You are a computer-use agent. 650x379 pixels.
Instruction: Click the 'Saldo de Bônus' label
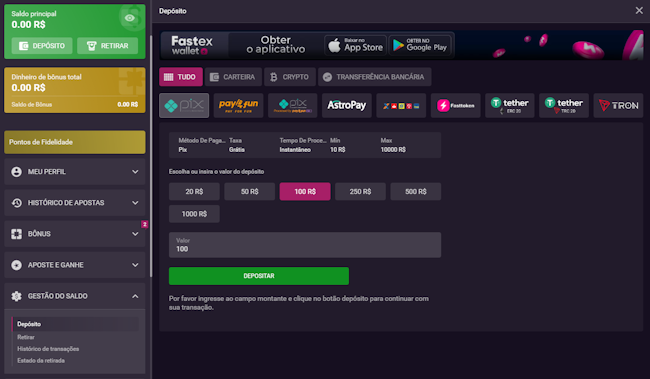click(32, 104)
